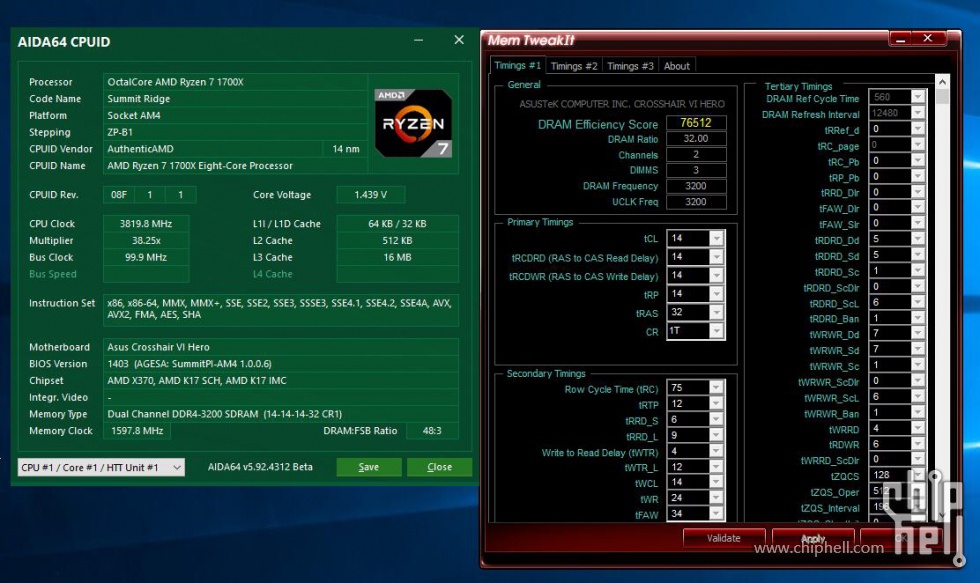Click the AMD Ryzen 7 logo image

pyautogui.click(x=413, y=123)
